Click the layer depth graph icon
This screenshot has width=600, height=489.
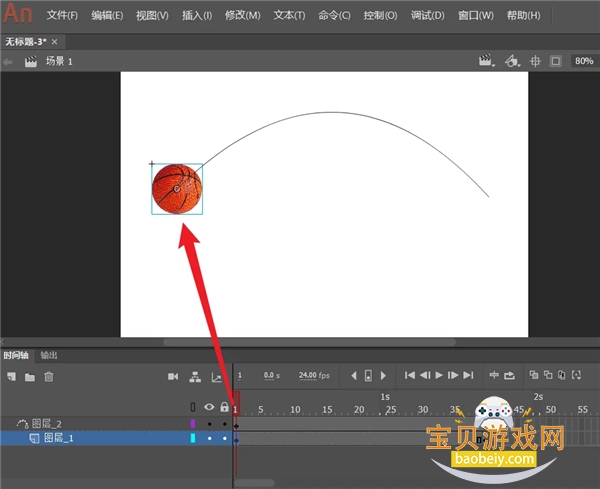(x=217, y=378)
